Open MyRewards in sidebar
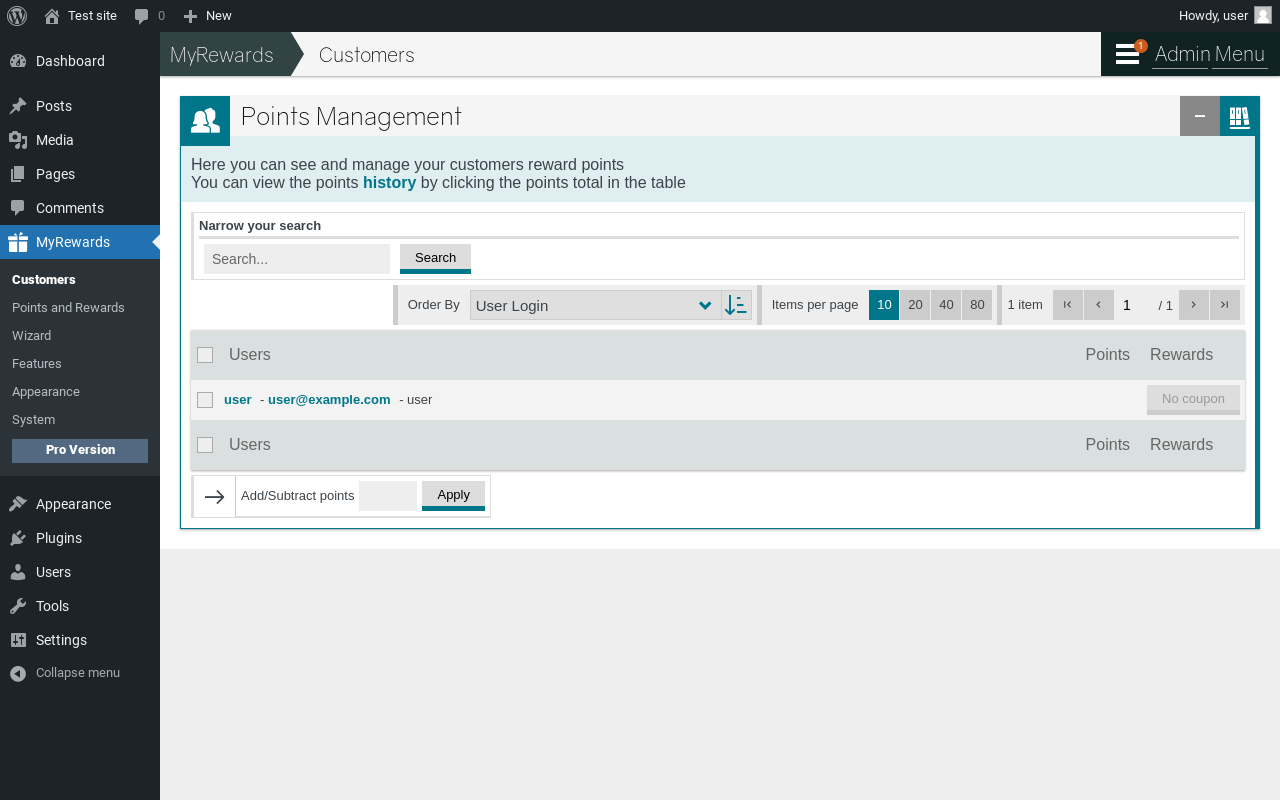The image size is (1280, 800). coord(80,242)
